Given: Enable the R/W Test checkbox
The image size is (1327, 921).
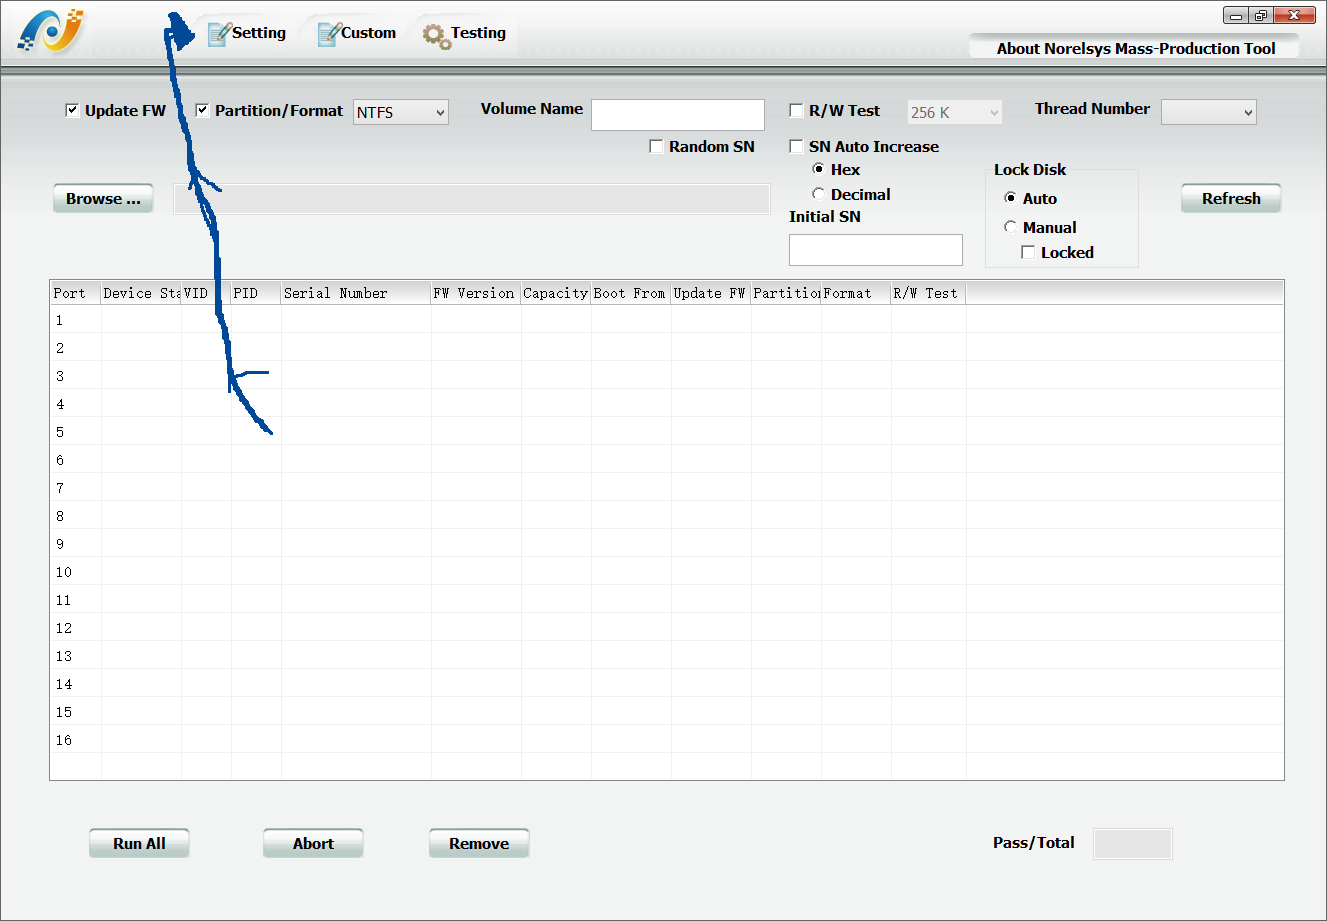Looking at the screenshot, I should pyautogui.click(x=796, y=110).
